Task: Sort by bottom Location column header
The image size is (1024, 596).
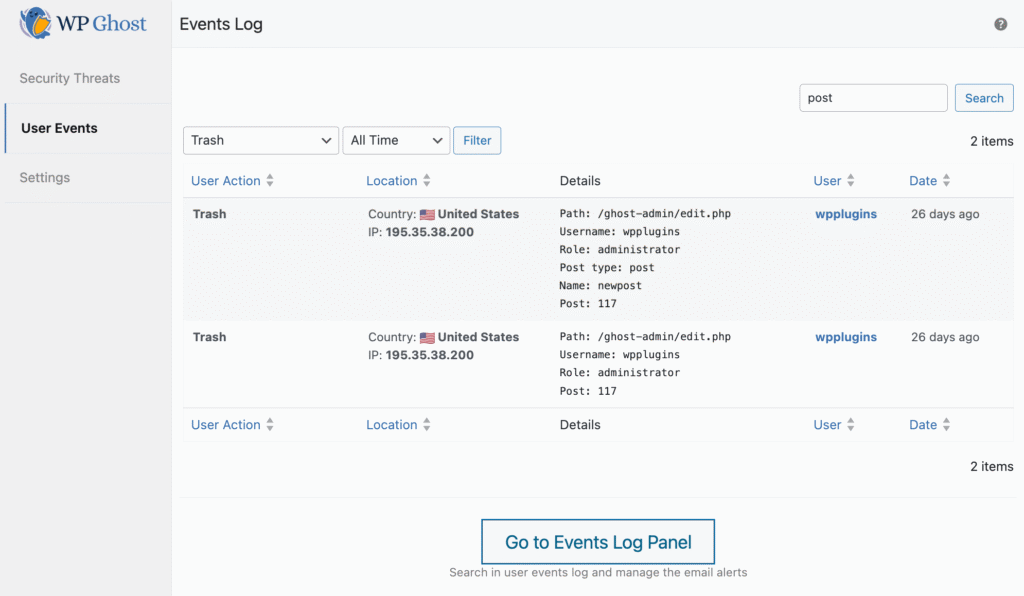Action: tap(391, 425)
